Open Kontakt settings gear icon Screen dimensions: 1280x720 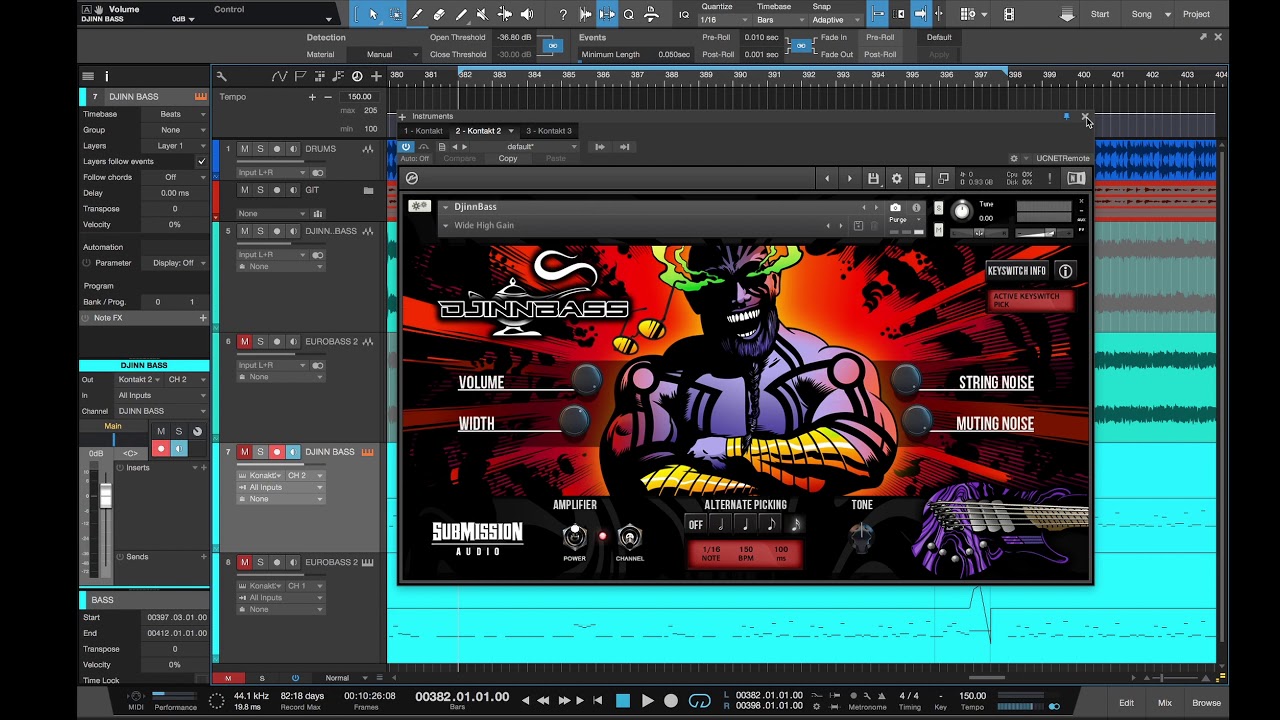tap(897, 179)
